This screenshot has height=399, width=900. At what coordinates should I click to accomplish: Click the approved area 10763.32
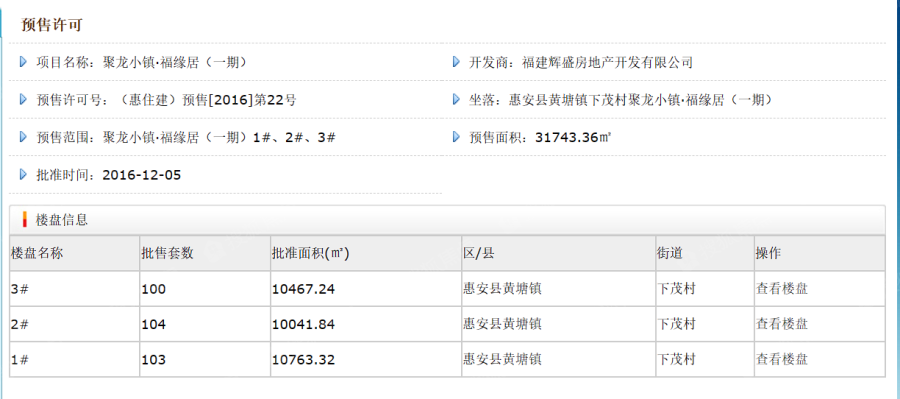[303, 360]
